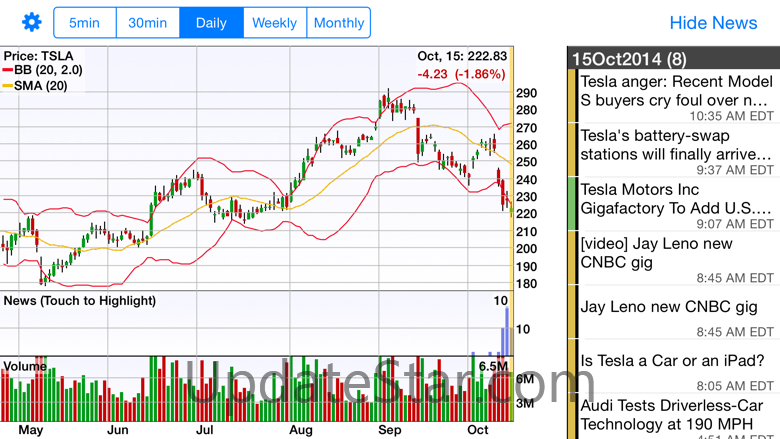
Task: Select the Monthly interval tab
Action: pyautogui.click(x=339, y=22)
